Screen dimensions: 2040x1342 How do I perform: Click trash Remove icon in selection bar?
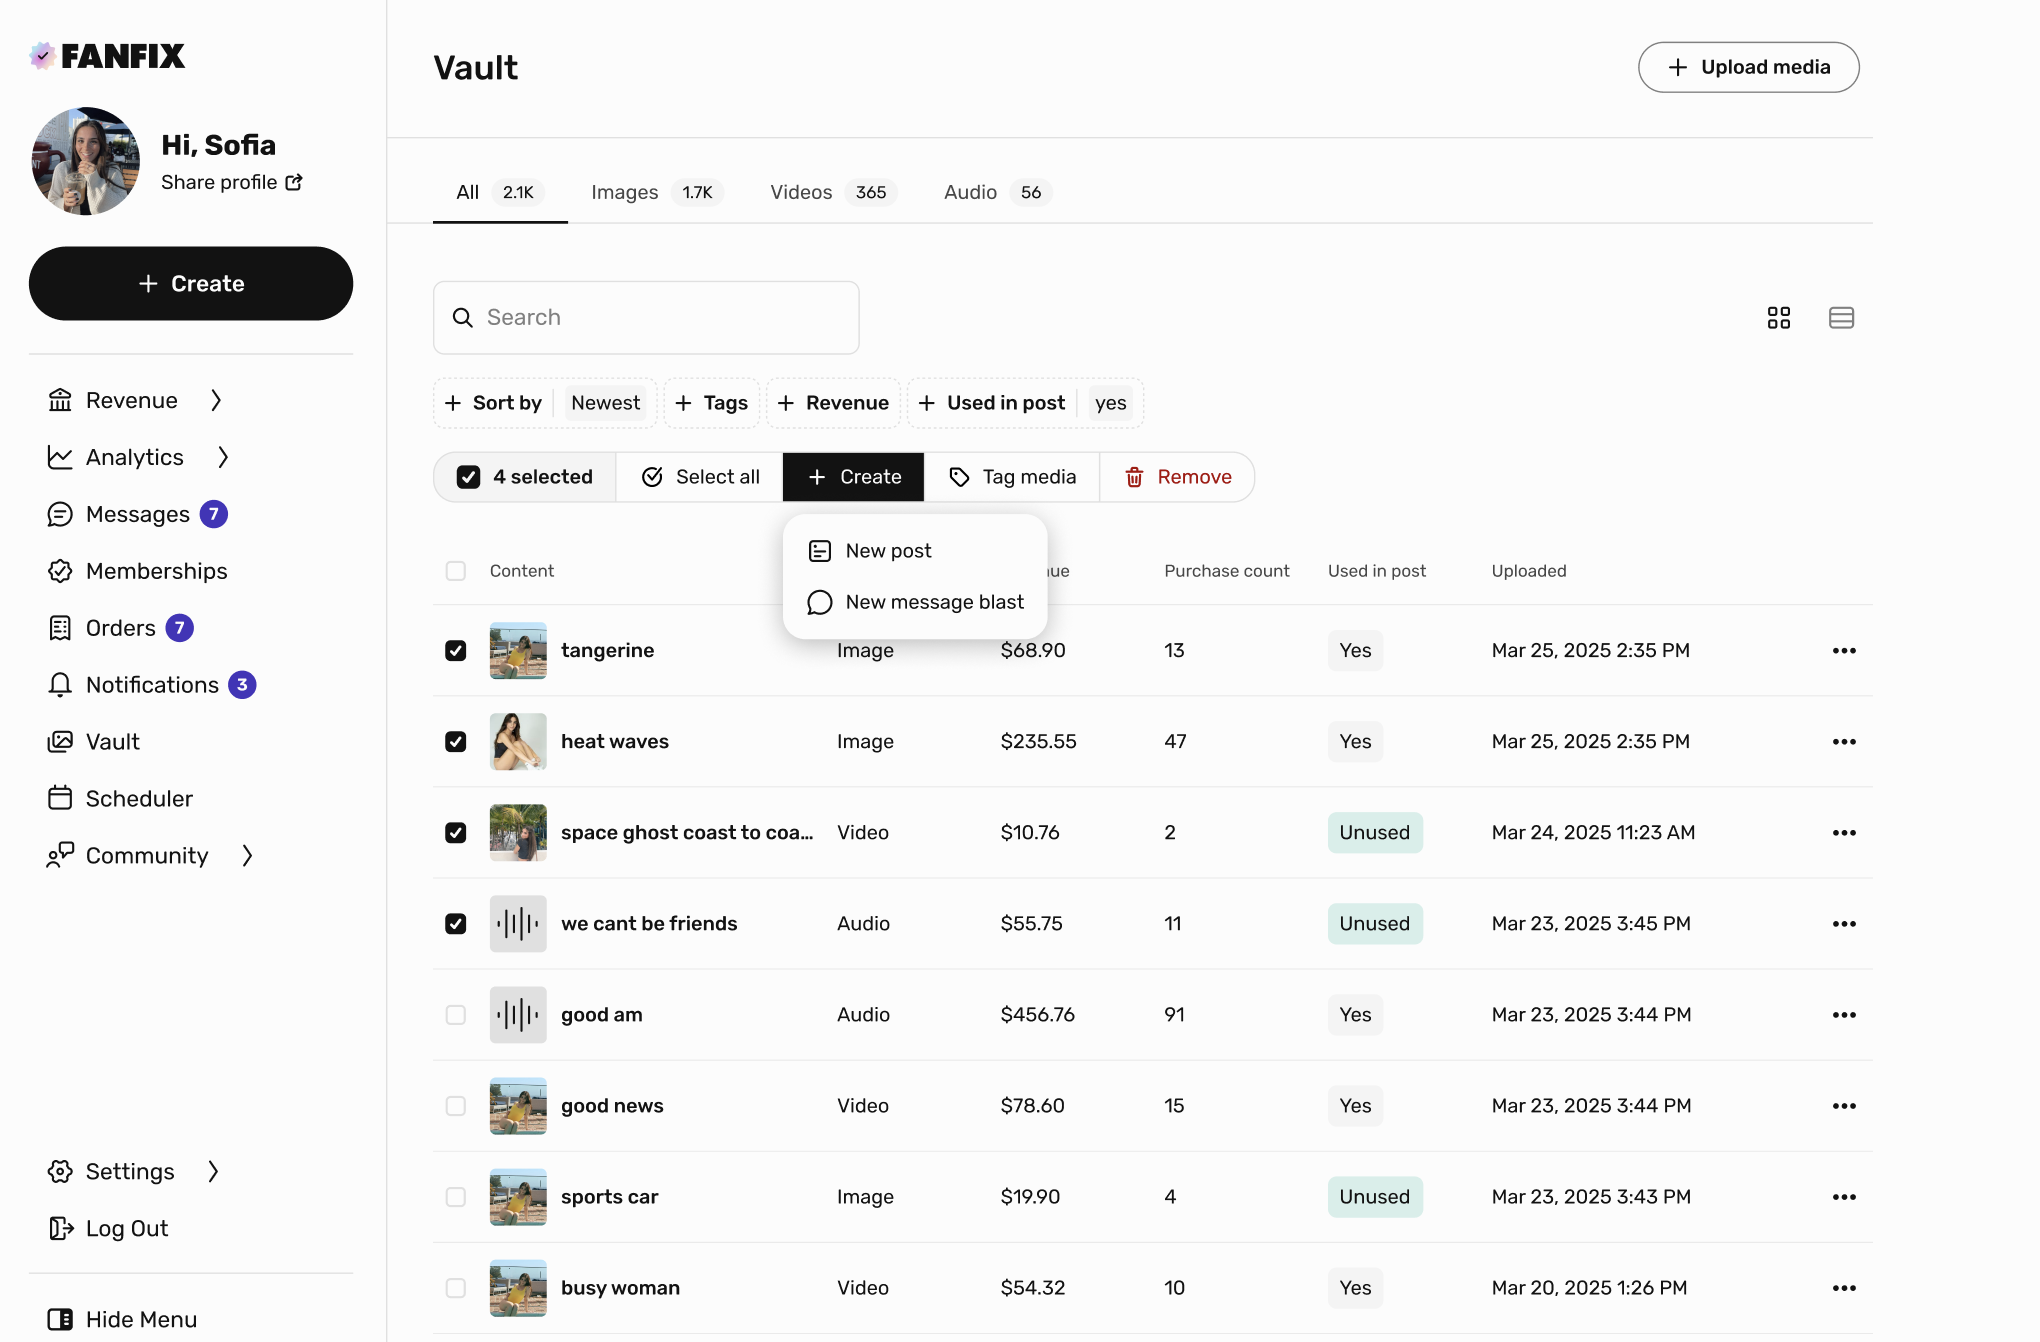pos(1134,477)
